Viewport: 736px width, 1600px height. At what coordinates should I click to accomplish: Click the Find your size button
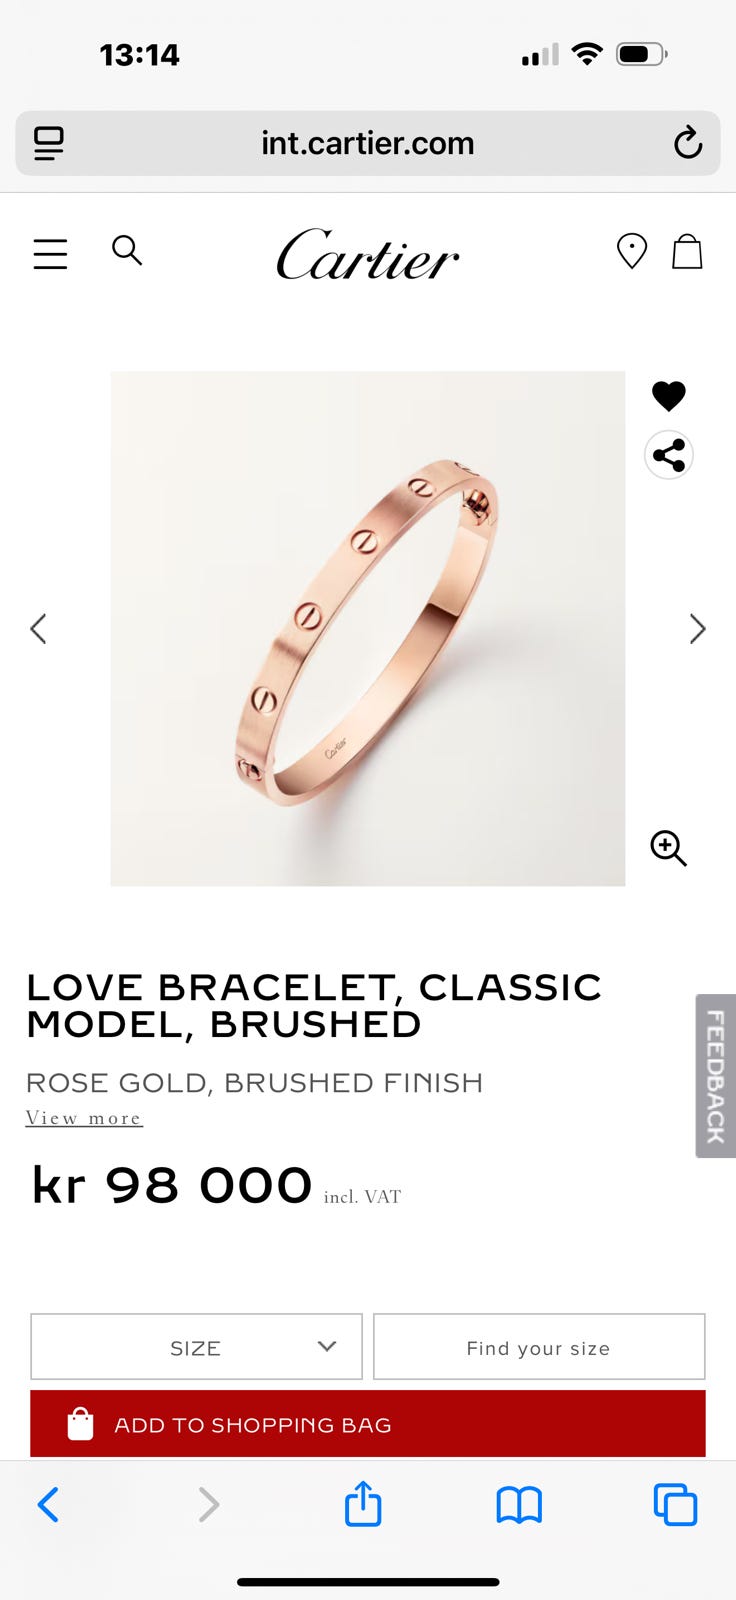pos(539,1347)
